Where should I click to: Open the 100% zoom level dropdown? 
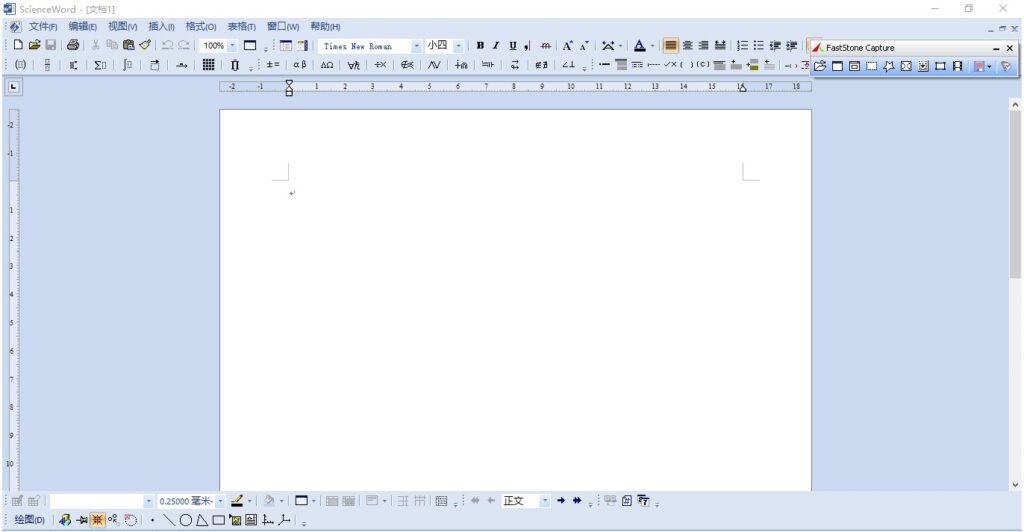tap(232, 46)
